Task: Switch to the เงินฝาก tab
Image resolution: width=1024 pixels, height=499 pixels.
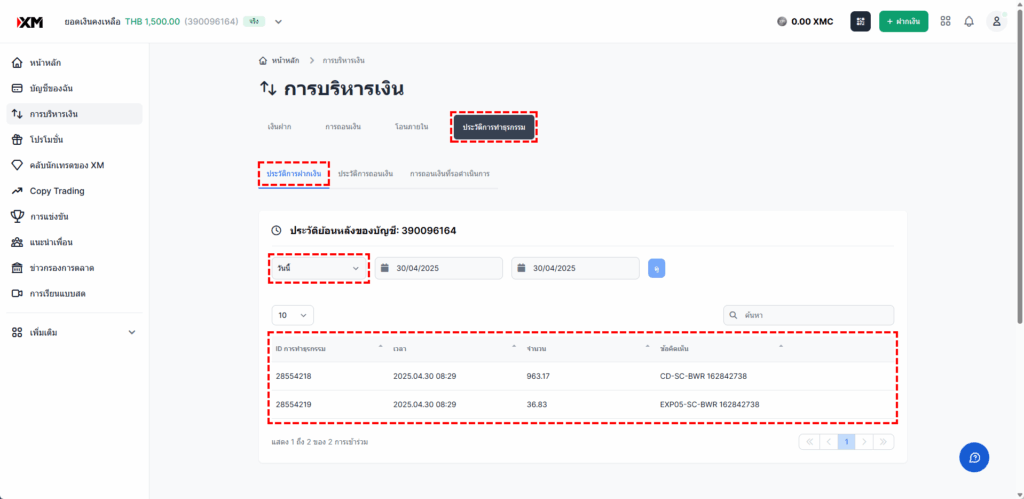Action: coord(280,127)
